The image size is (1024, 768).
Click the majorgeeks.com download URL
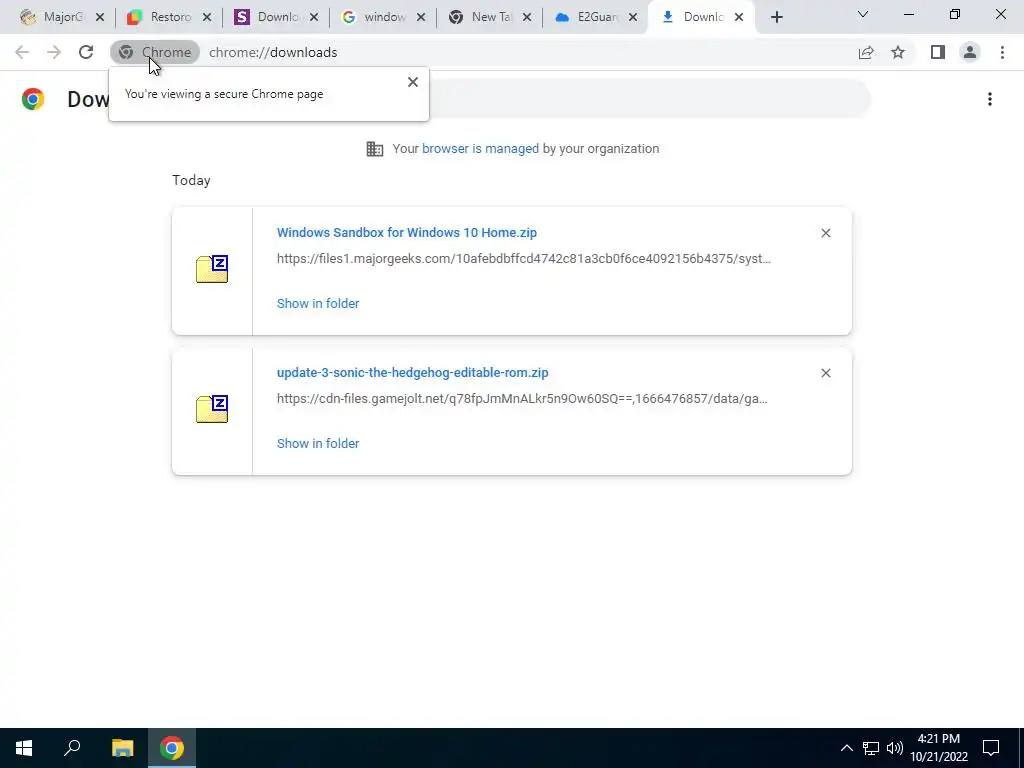click(524, 259)
